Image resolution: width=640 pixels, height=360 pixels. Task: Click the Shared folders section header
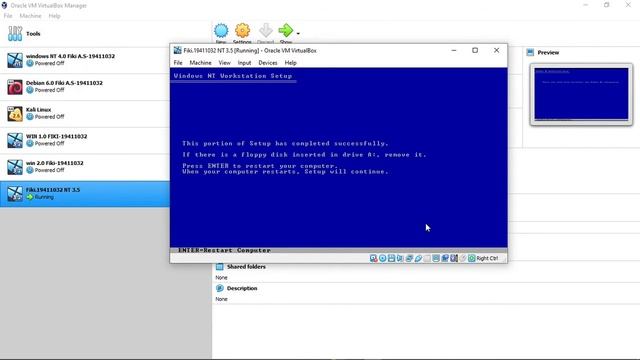point(246,267)
